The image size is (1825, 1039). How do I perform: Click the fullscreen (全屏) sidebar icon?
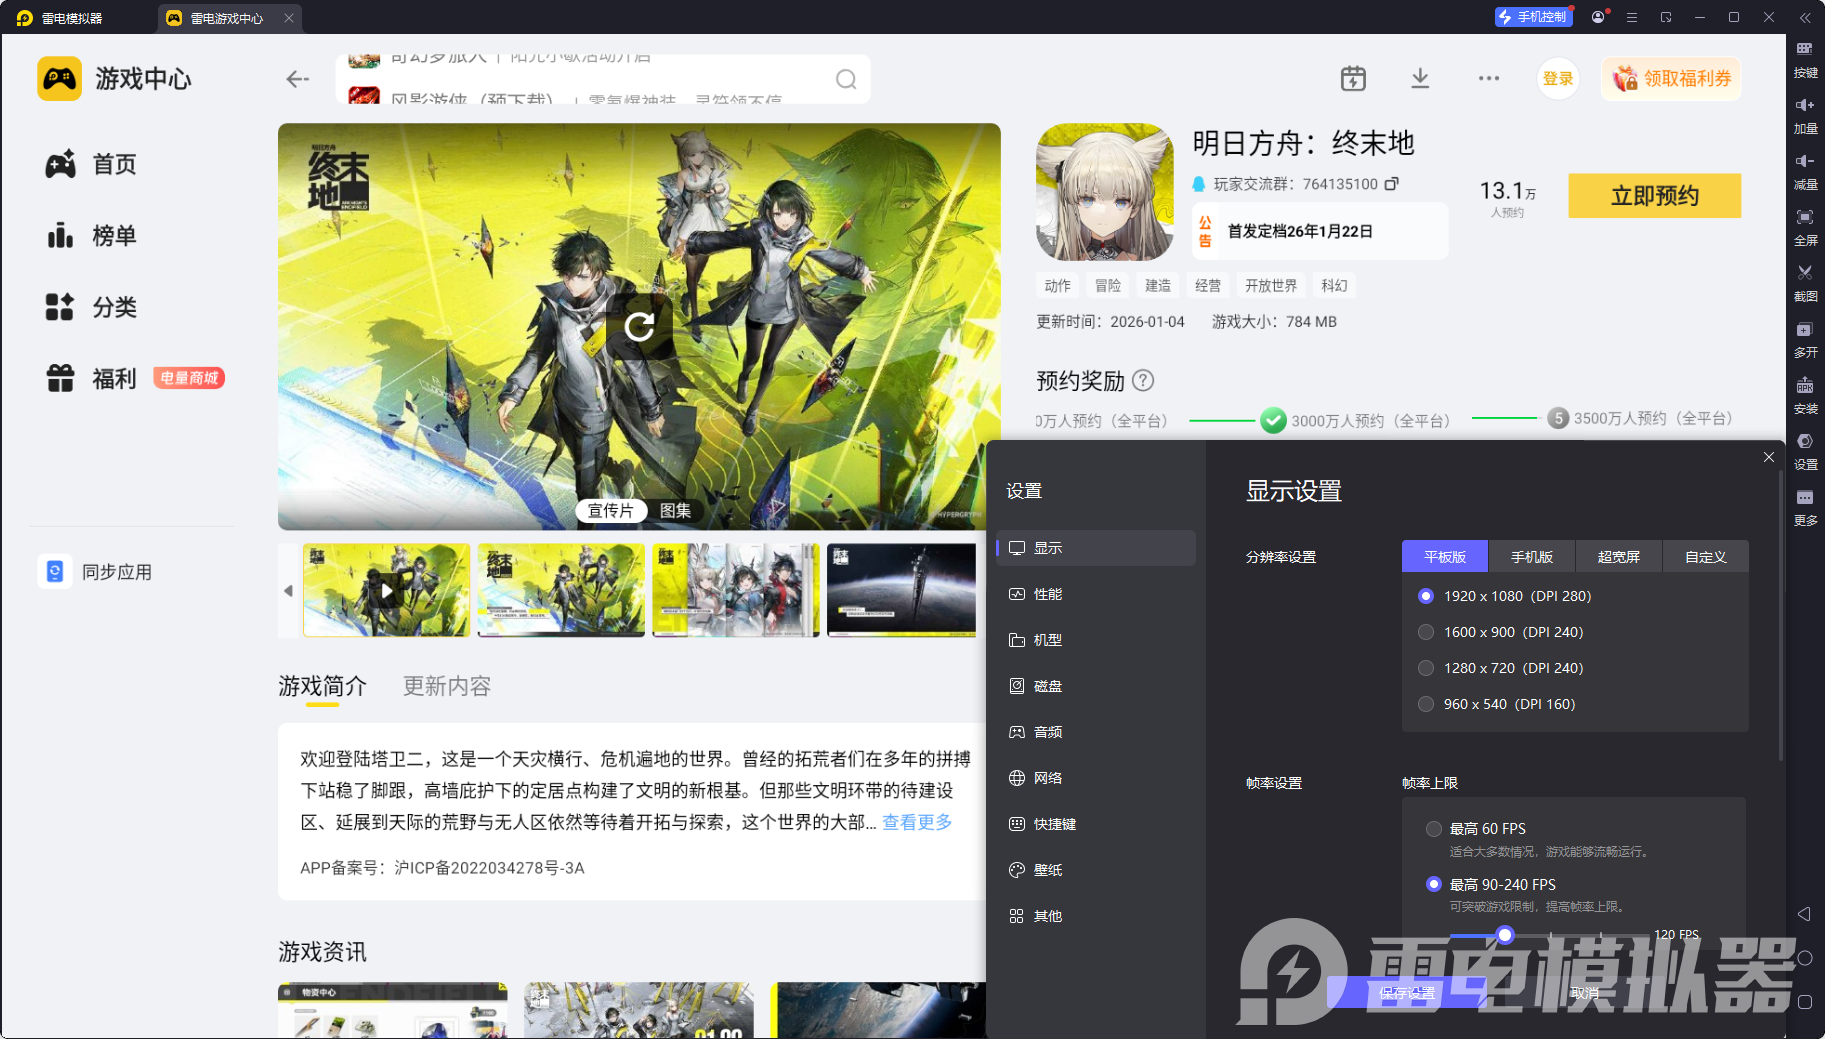coord(1804,218)
